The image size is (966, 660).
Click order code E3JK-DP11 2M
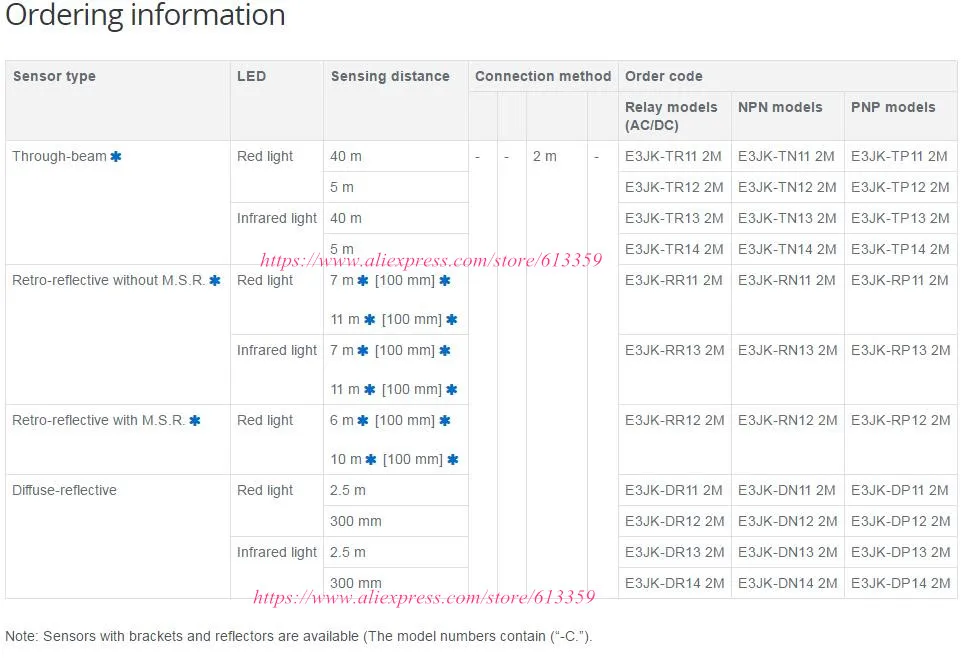point(899,491)
